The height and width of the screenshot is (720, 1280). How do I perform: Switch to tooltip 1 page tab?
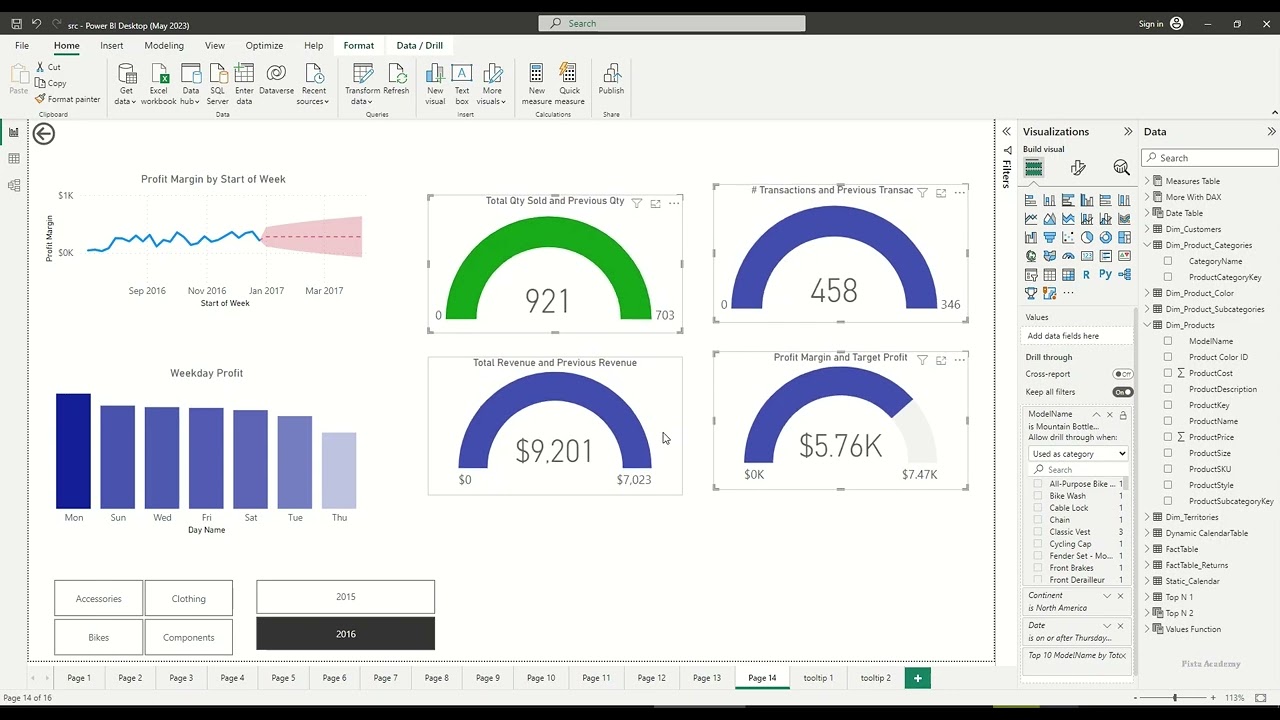[x=818, y=678]
